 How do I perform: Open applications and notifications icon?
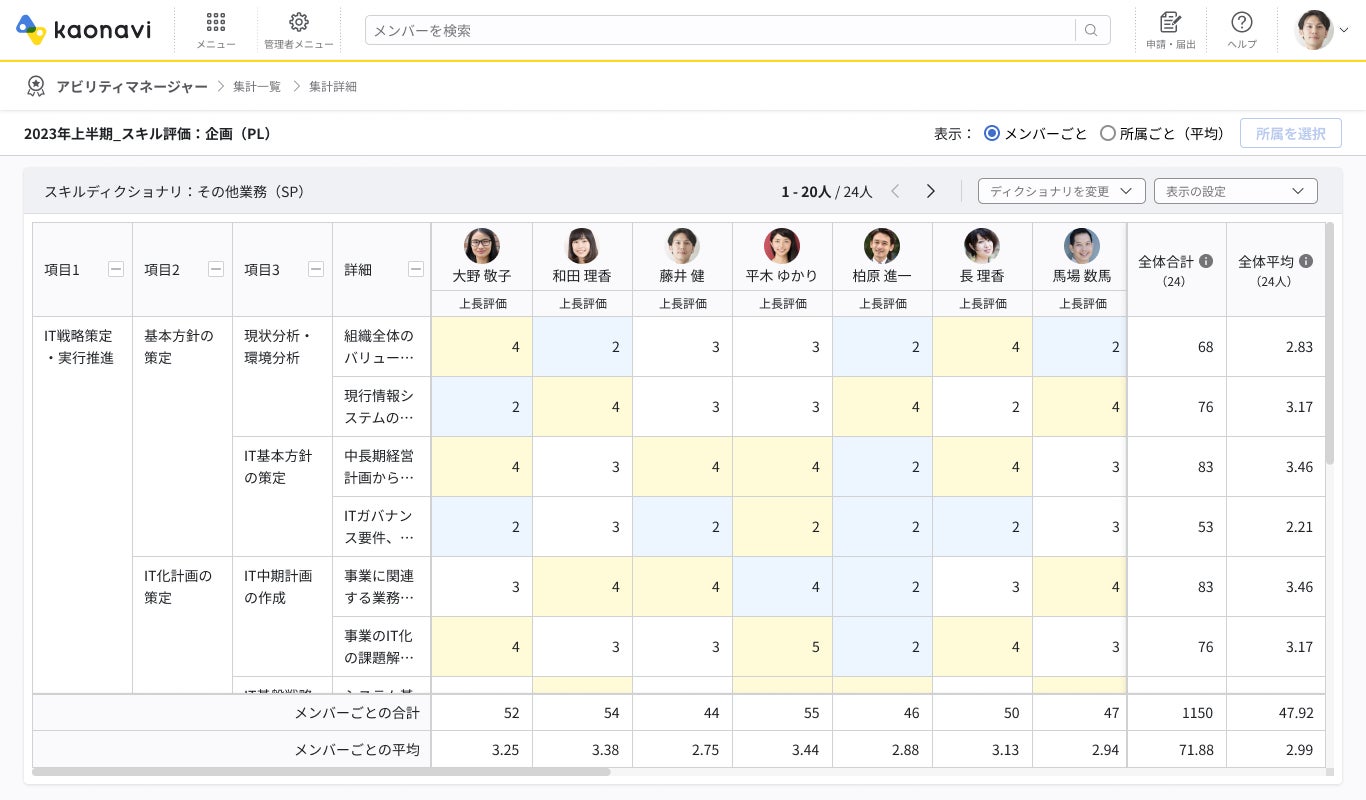[1170, 23]
